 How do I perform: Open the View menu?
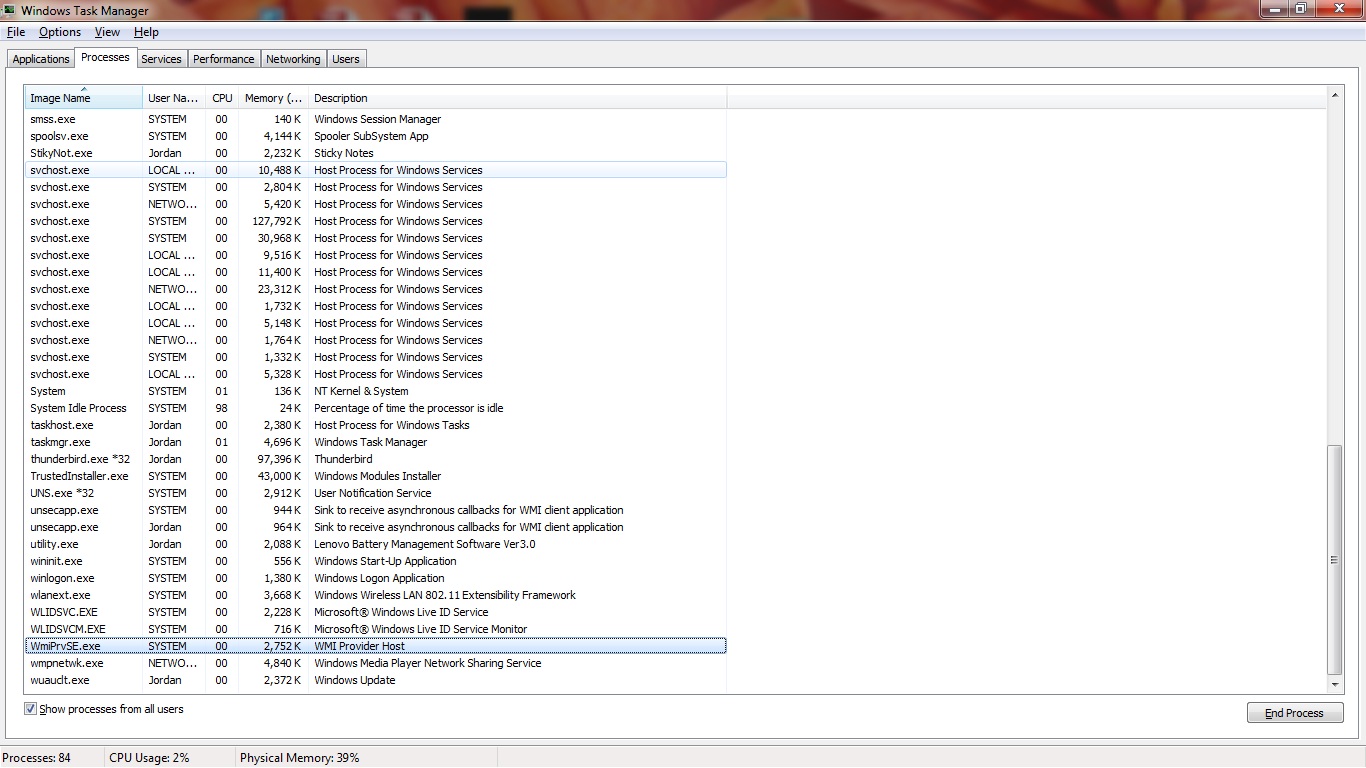(x=107, y=32)
